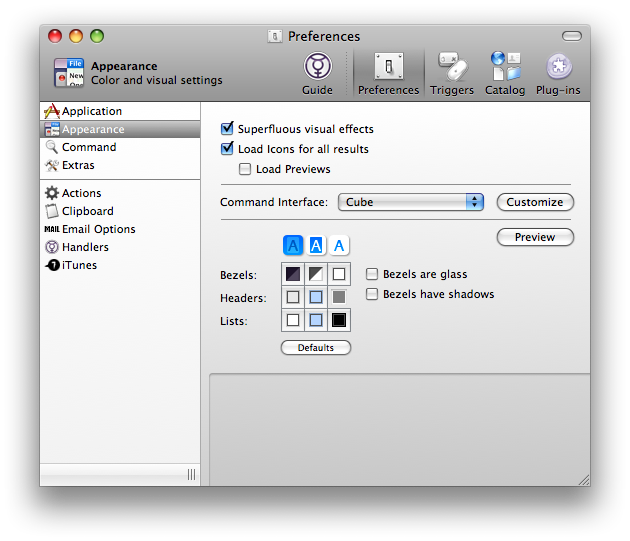Click the Handlers icon in sidebar
Screen dimensions: 630x541
point(52,247)
